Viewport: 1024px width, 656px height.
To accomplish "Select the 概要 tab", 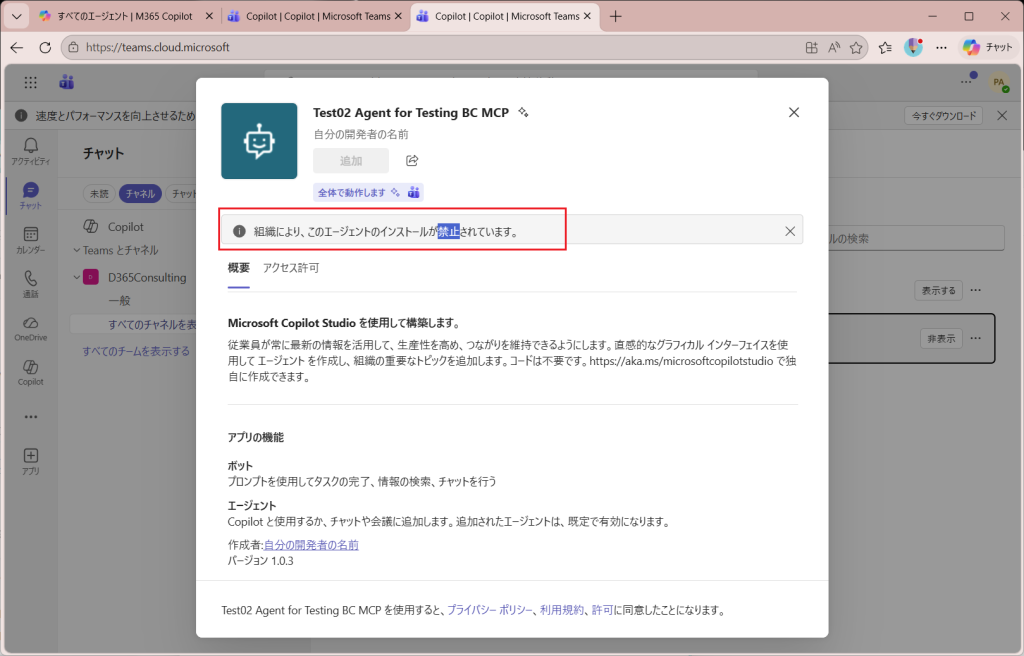I will click(238, 268).
